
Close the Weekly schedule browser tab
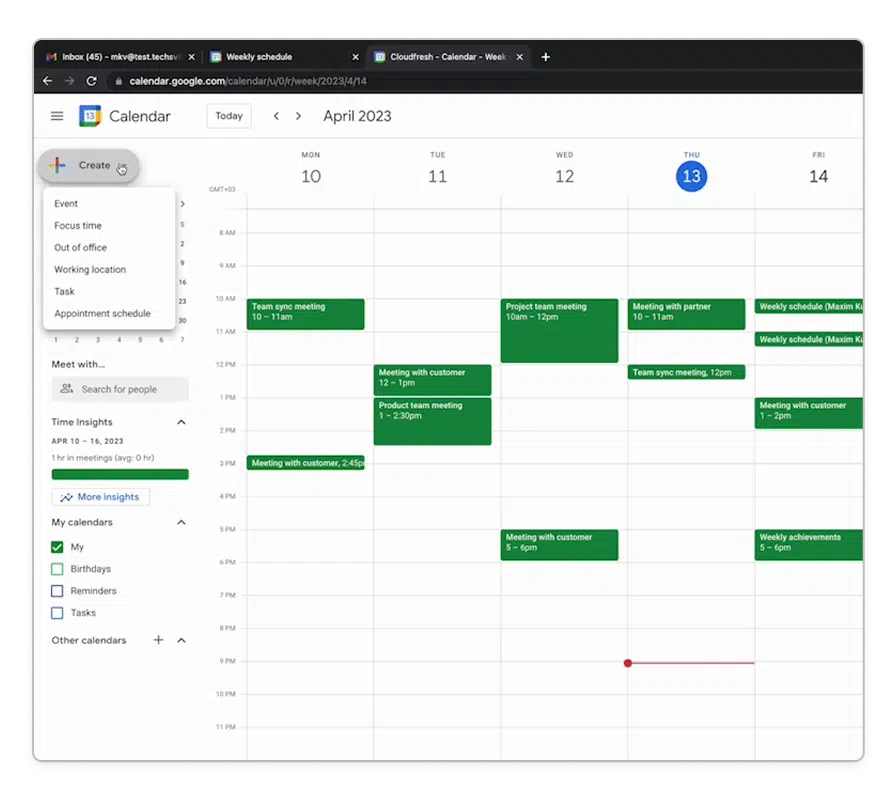coord(356,57)
